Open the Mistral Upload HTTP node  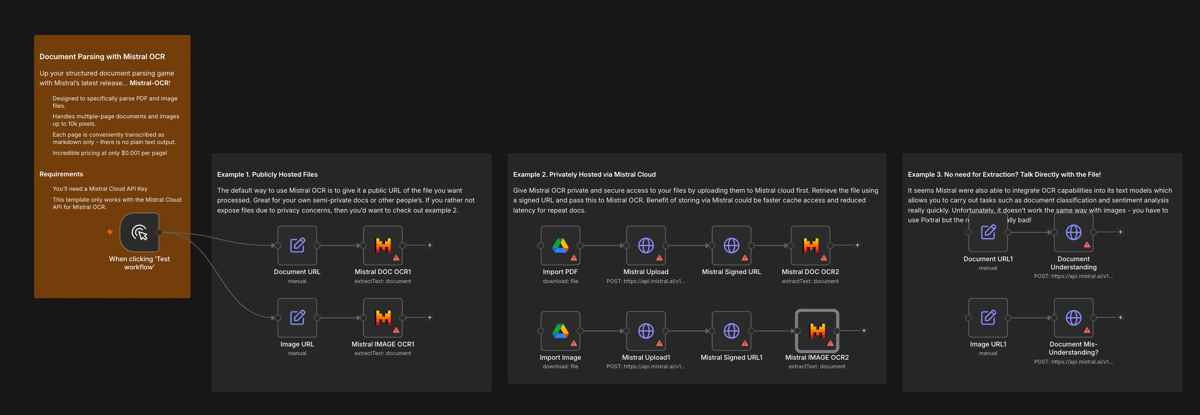tap(646, 245)
